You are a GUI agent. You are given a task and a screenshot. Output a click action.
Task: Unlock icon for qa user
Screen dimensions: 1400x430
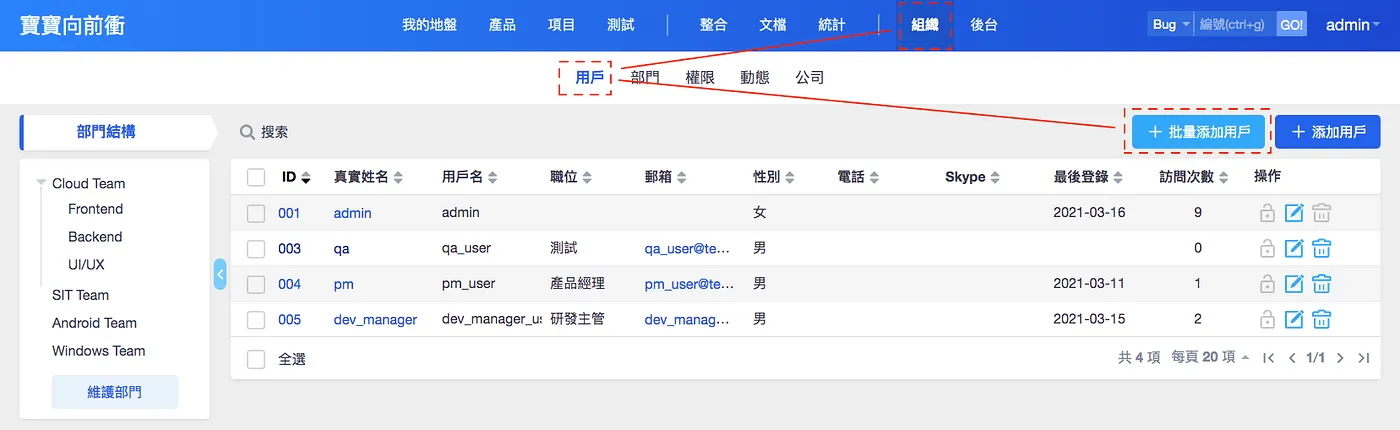click(x=1267, y=248)
